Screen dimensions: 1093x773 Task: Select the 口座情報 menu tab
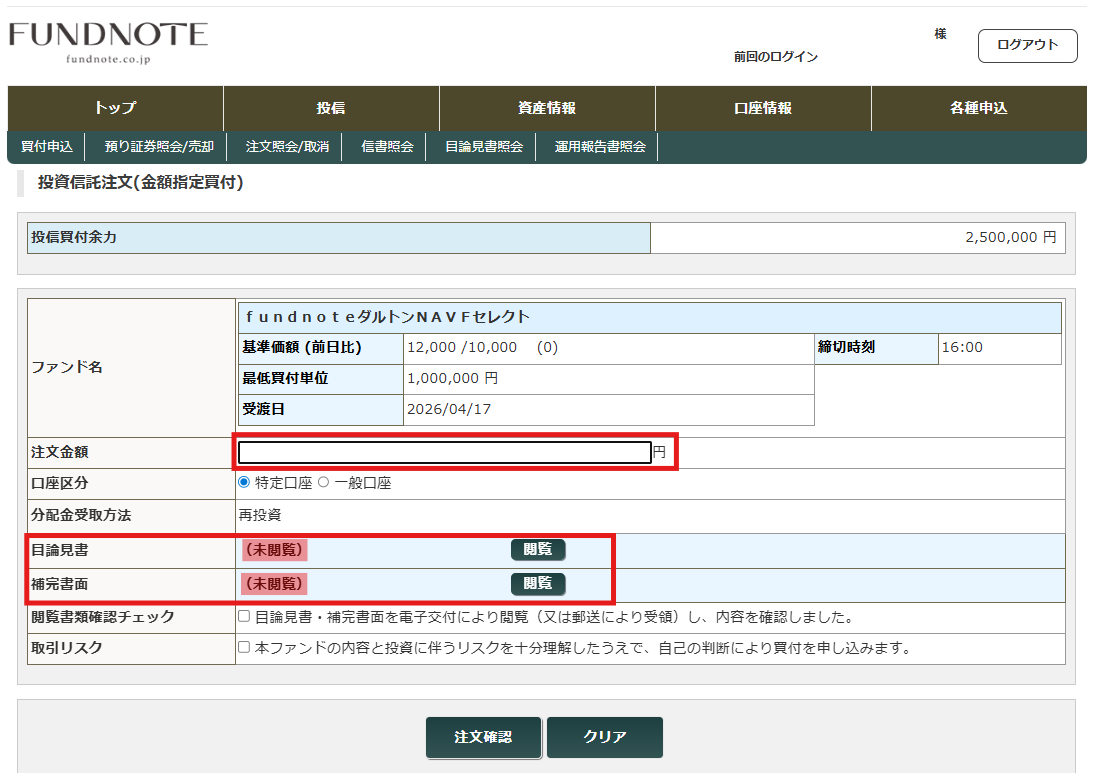click(x=763, y=109)
